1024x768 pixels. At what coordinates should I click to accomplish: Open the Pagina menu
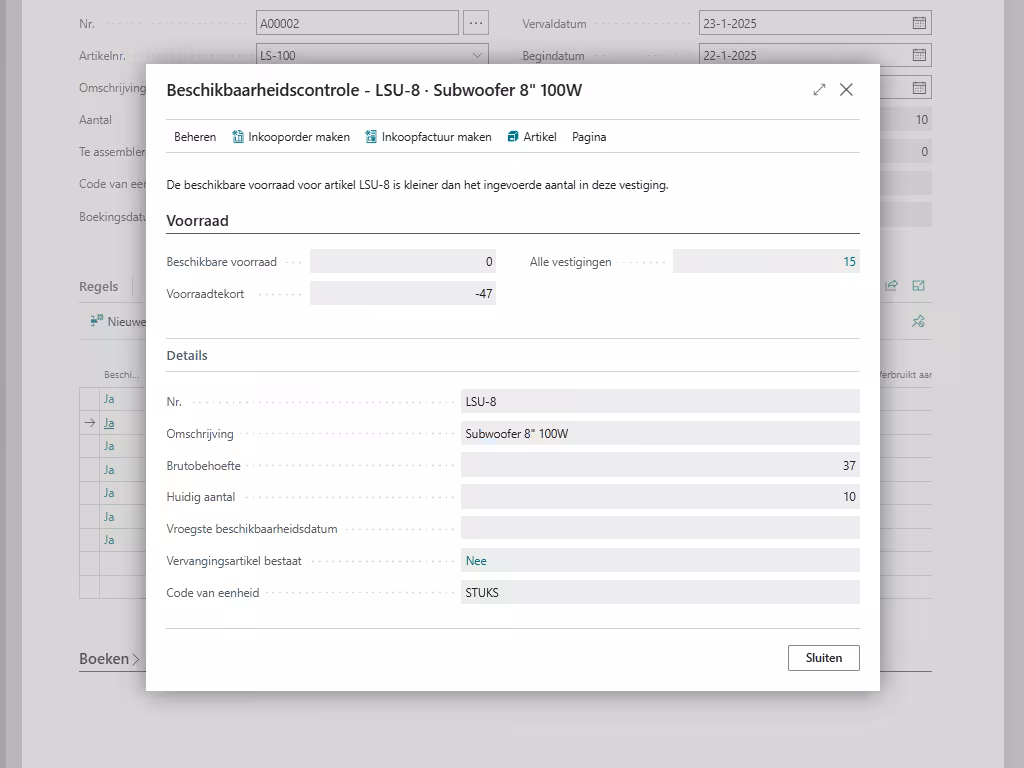(x=589, y=137)
